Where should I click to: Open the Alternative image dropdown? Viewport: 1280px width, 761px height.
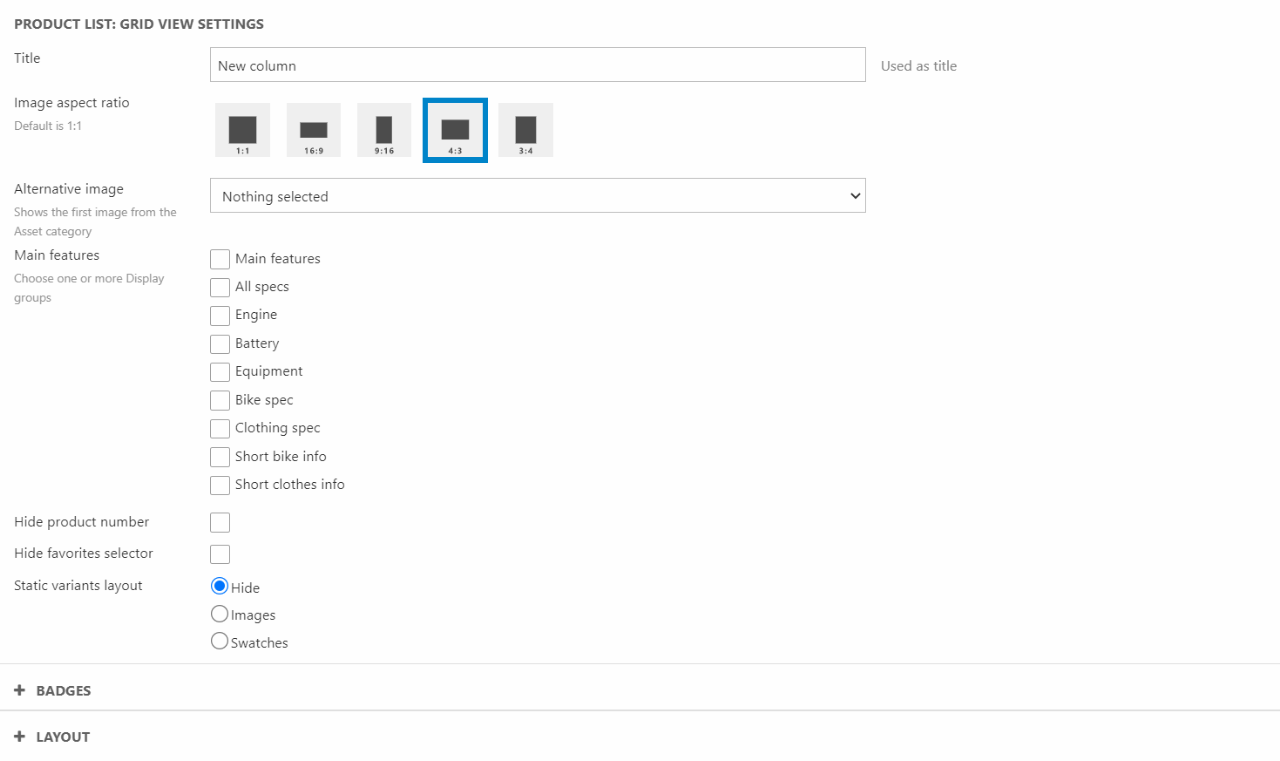click(x=537, y=196)
